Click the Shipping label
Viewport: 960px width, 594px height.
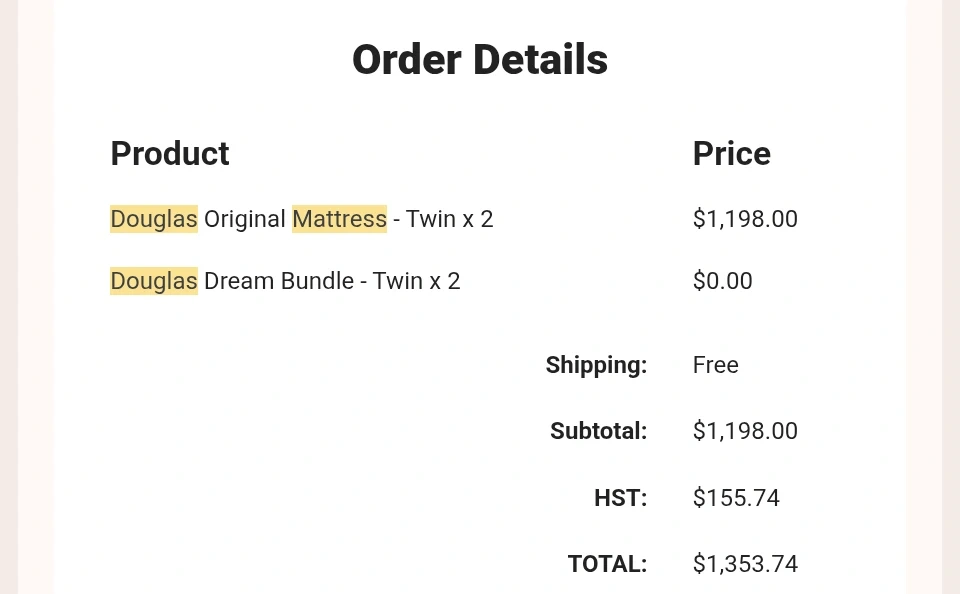[x=596, y=365]
